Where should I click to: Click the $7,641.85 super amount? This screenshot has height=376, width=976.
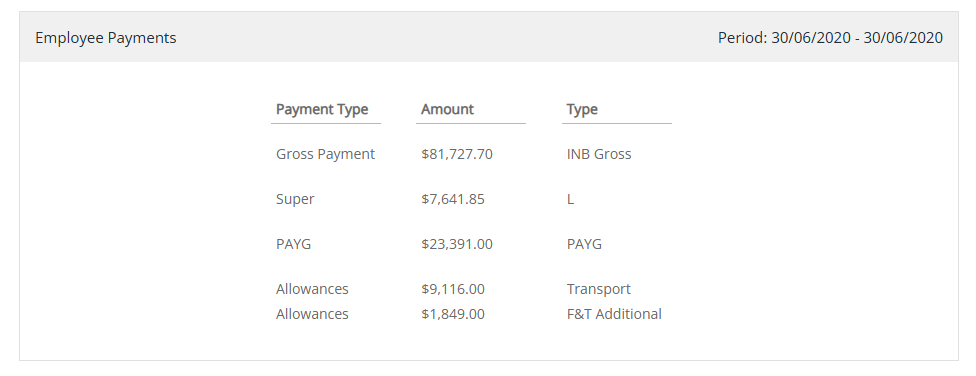coord(453,199)
